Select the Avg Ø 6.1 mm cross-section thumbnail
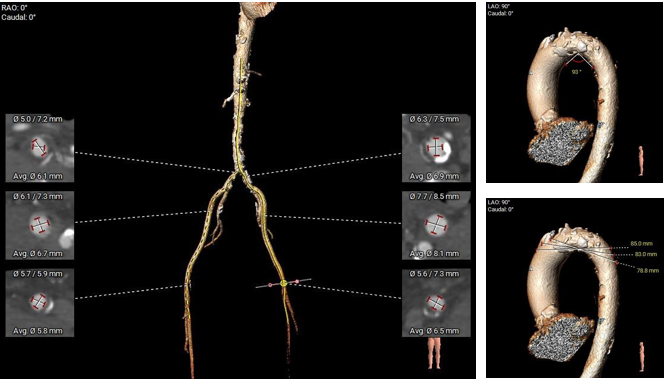The width and height of the screenshot is (667, 379). (40, 148)
